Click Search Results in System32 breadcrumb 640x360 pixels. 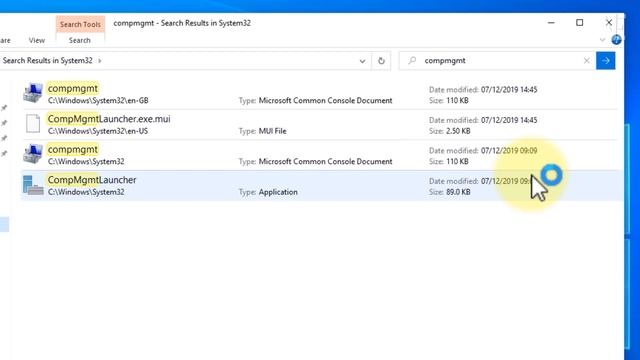[x=48, y=60]
